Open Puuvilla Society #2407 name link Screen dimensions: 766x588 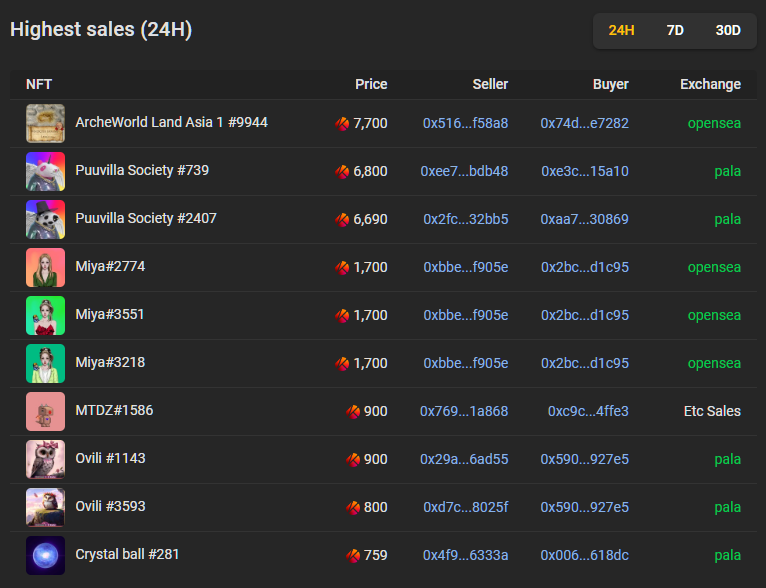[x=146, y=218]
